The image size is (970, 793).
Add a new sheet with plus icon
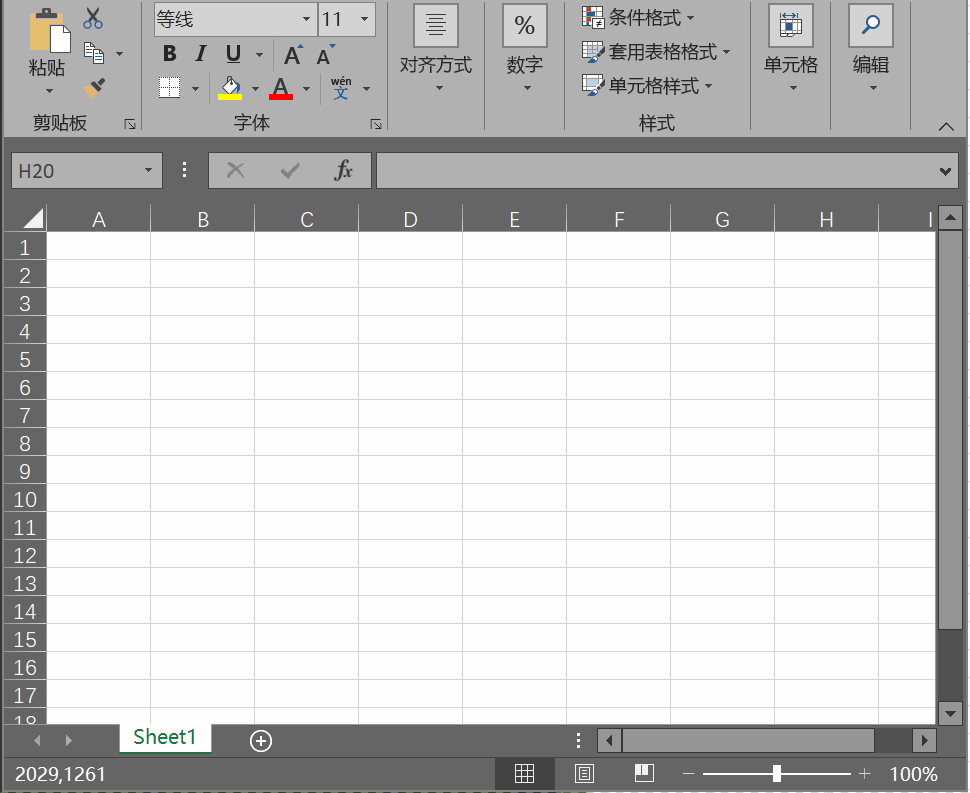(x=260, y=741)
